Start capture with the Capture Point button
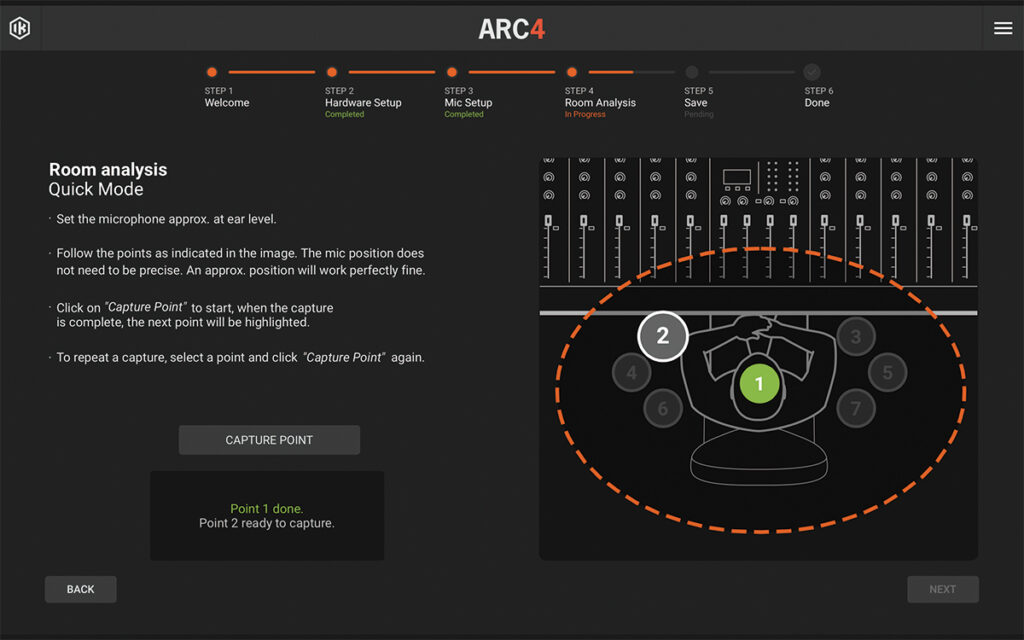 pos(269,440)
